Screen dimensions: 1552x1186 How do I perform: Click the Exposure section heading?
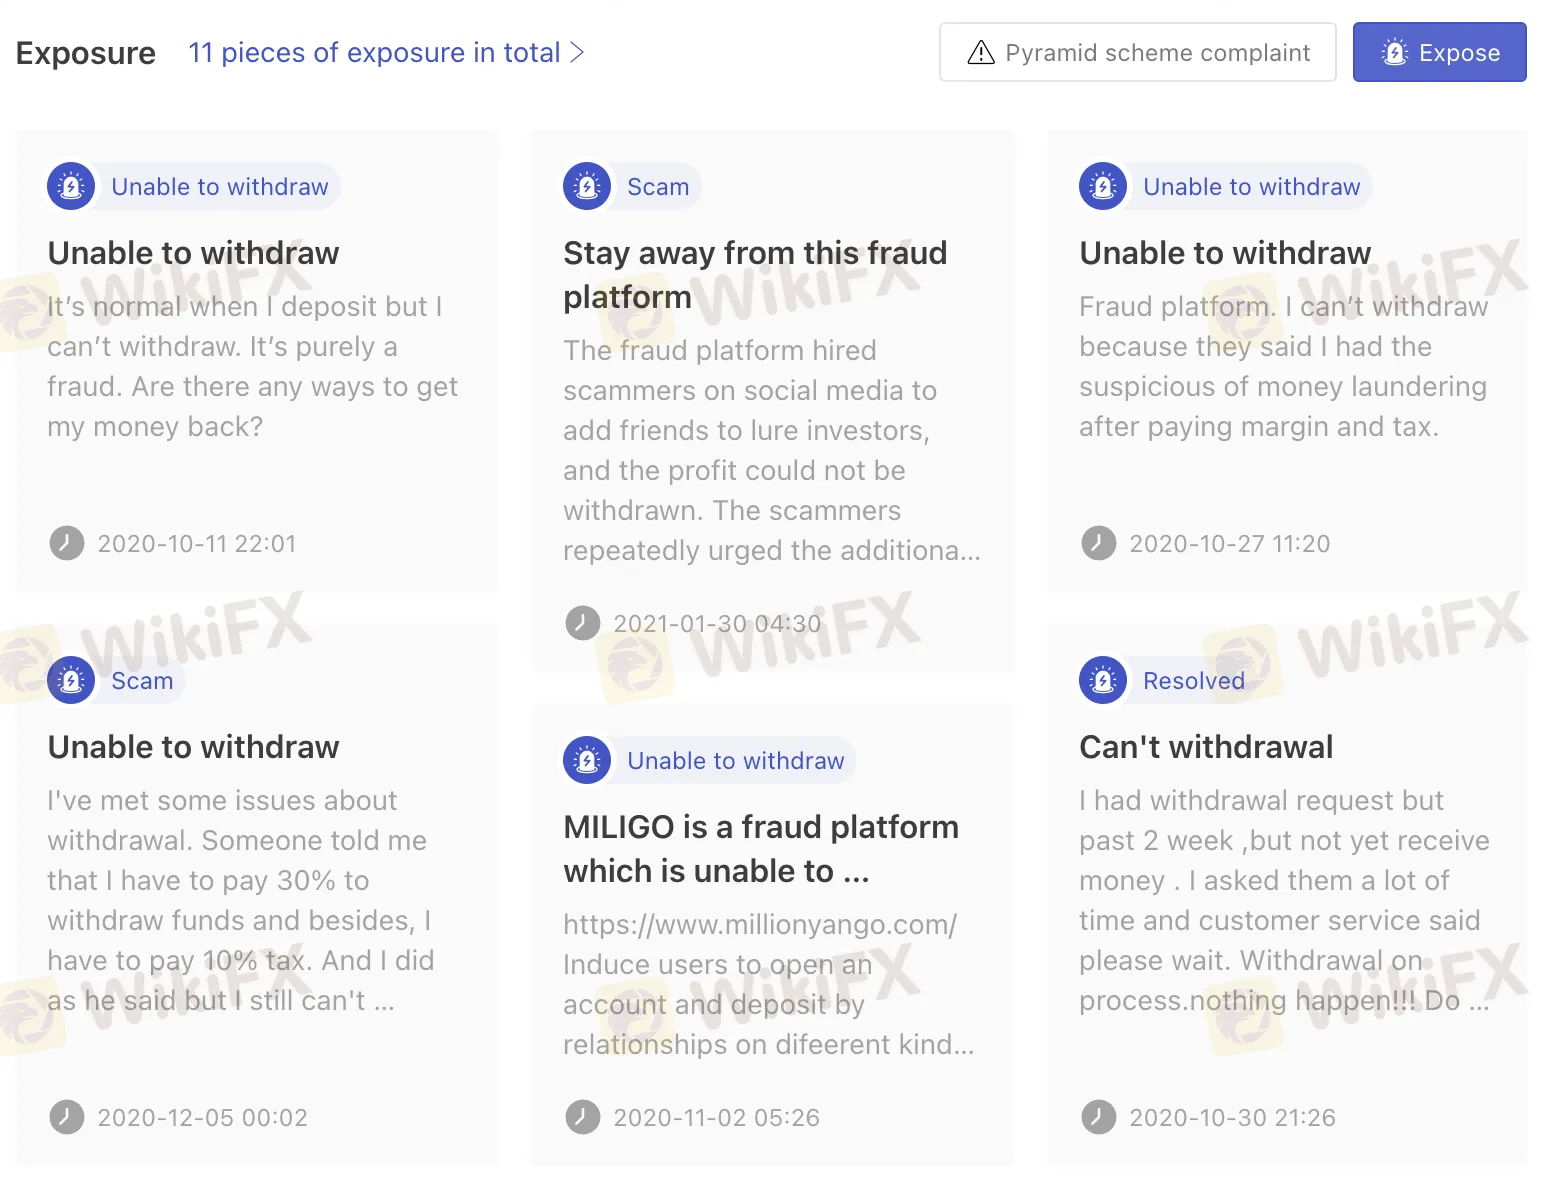point(86,53)
